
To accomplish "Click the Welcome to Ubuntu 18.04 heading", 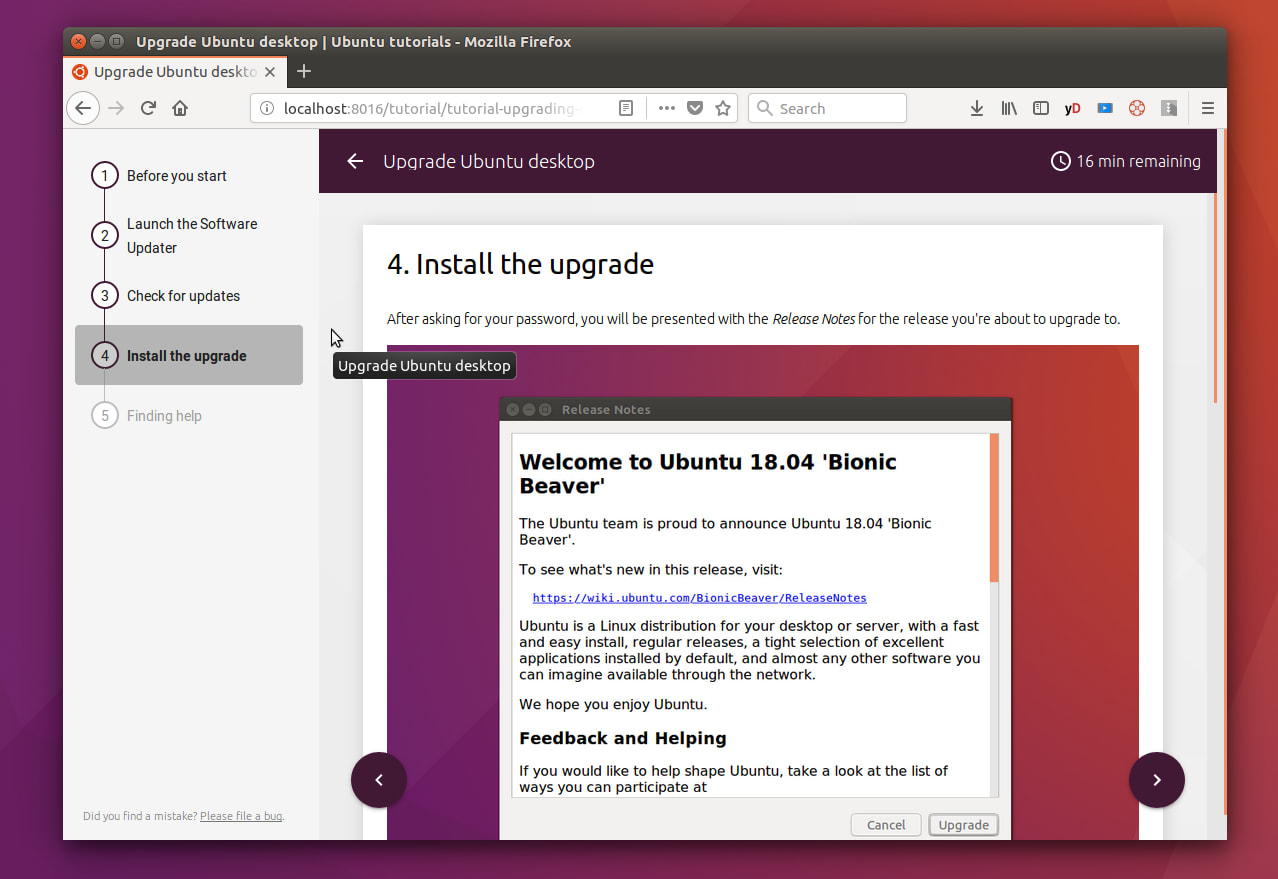I will (708, 474).
